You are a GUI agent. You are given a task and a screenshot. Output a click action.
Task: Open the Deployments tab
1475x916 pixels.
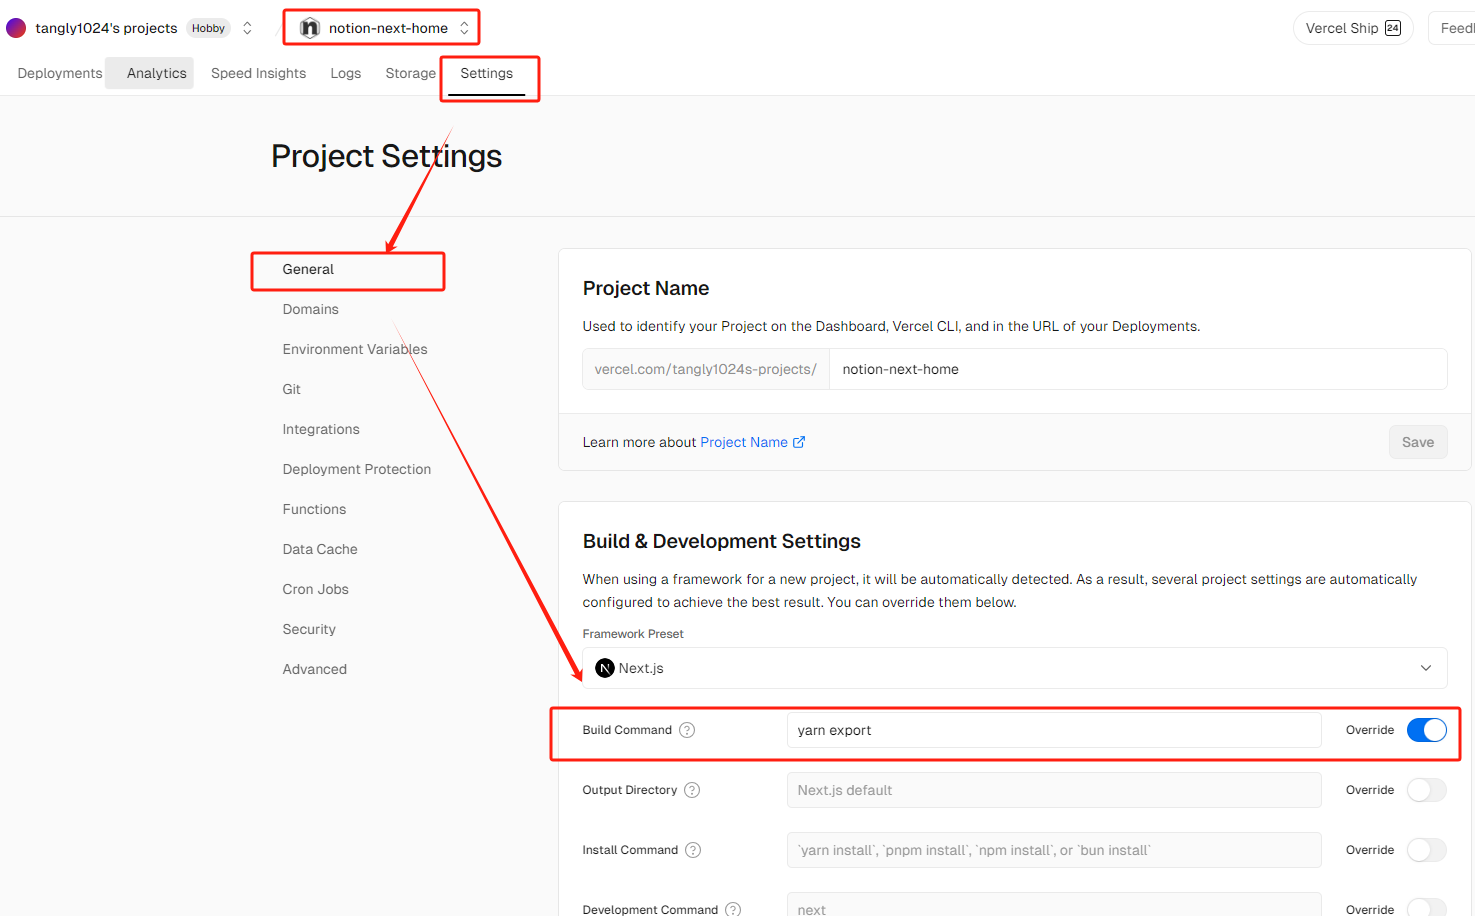pyautogui.click(x=60, y=73)
